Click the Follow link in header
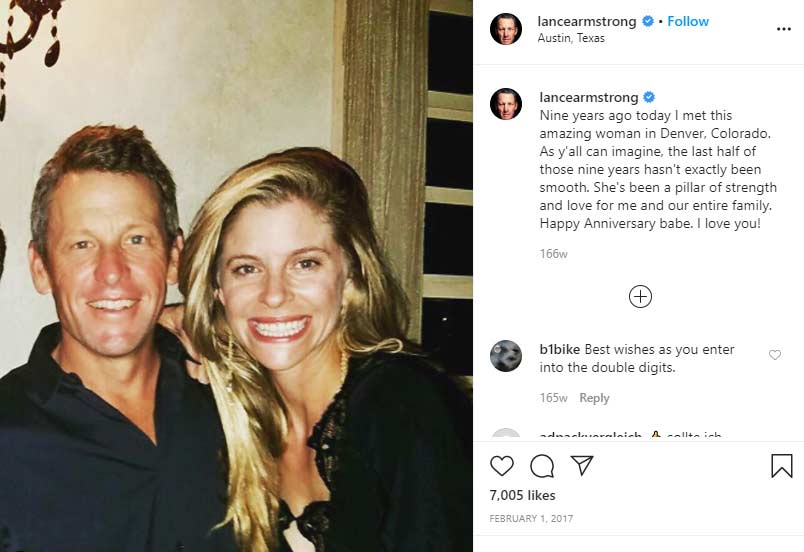 coord(688,21)
